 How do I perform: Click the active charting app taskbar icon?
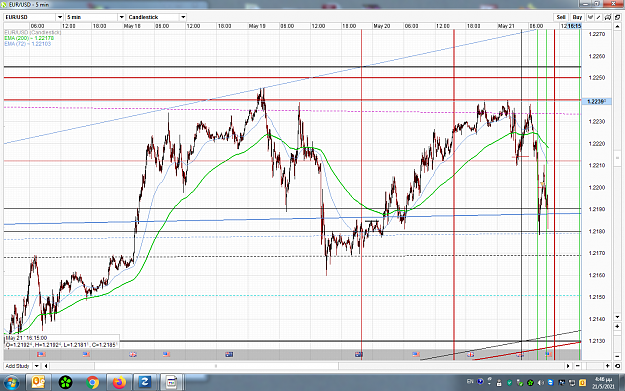(172, 383)
